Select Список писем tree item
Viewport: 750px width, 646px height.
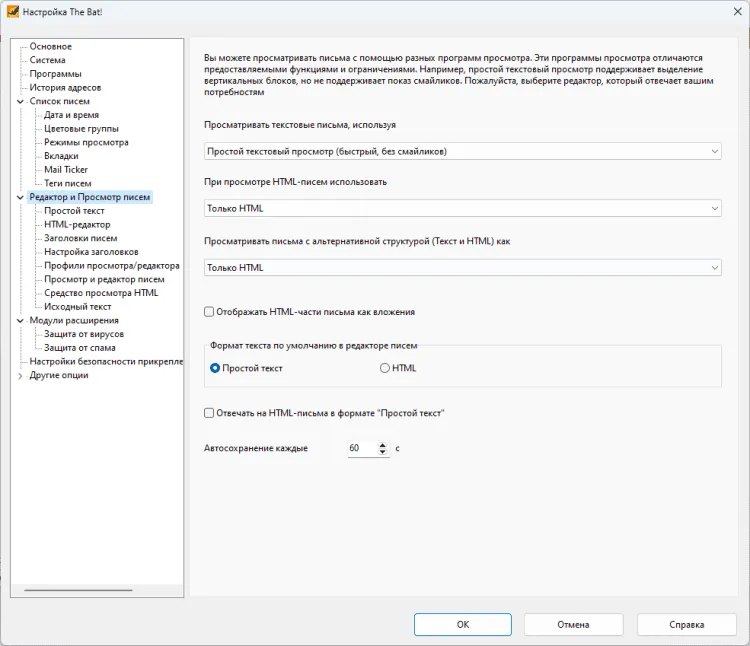(59, 101)
